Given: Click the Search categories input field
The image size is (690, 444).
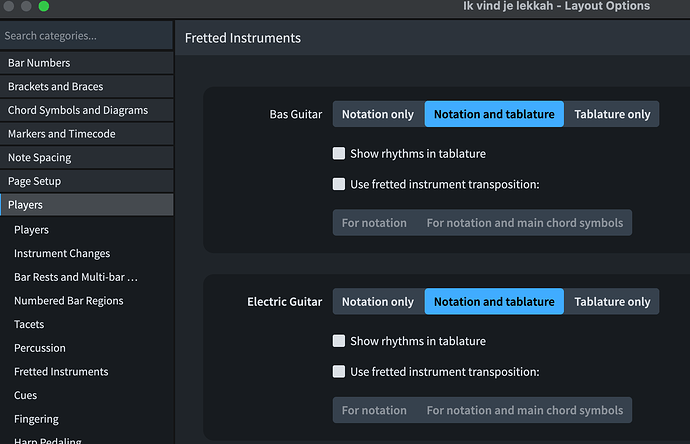Looking at the screenshot, I should 86,36.
